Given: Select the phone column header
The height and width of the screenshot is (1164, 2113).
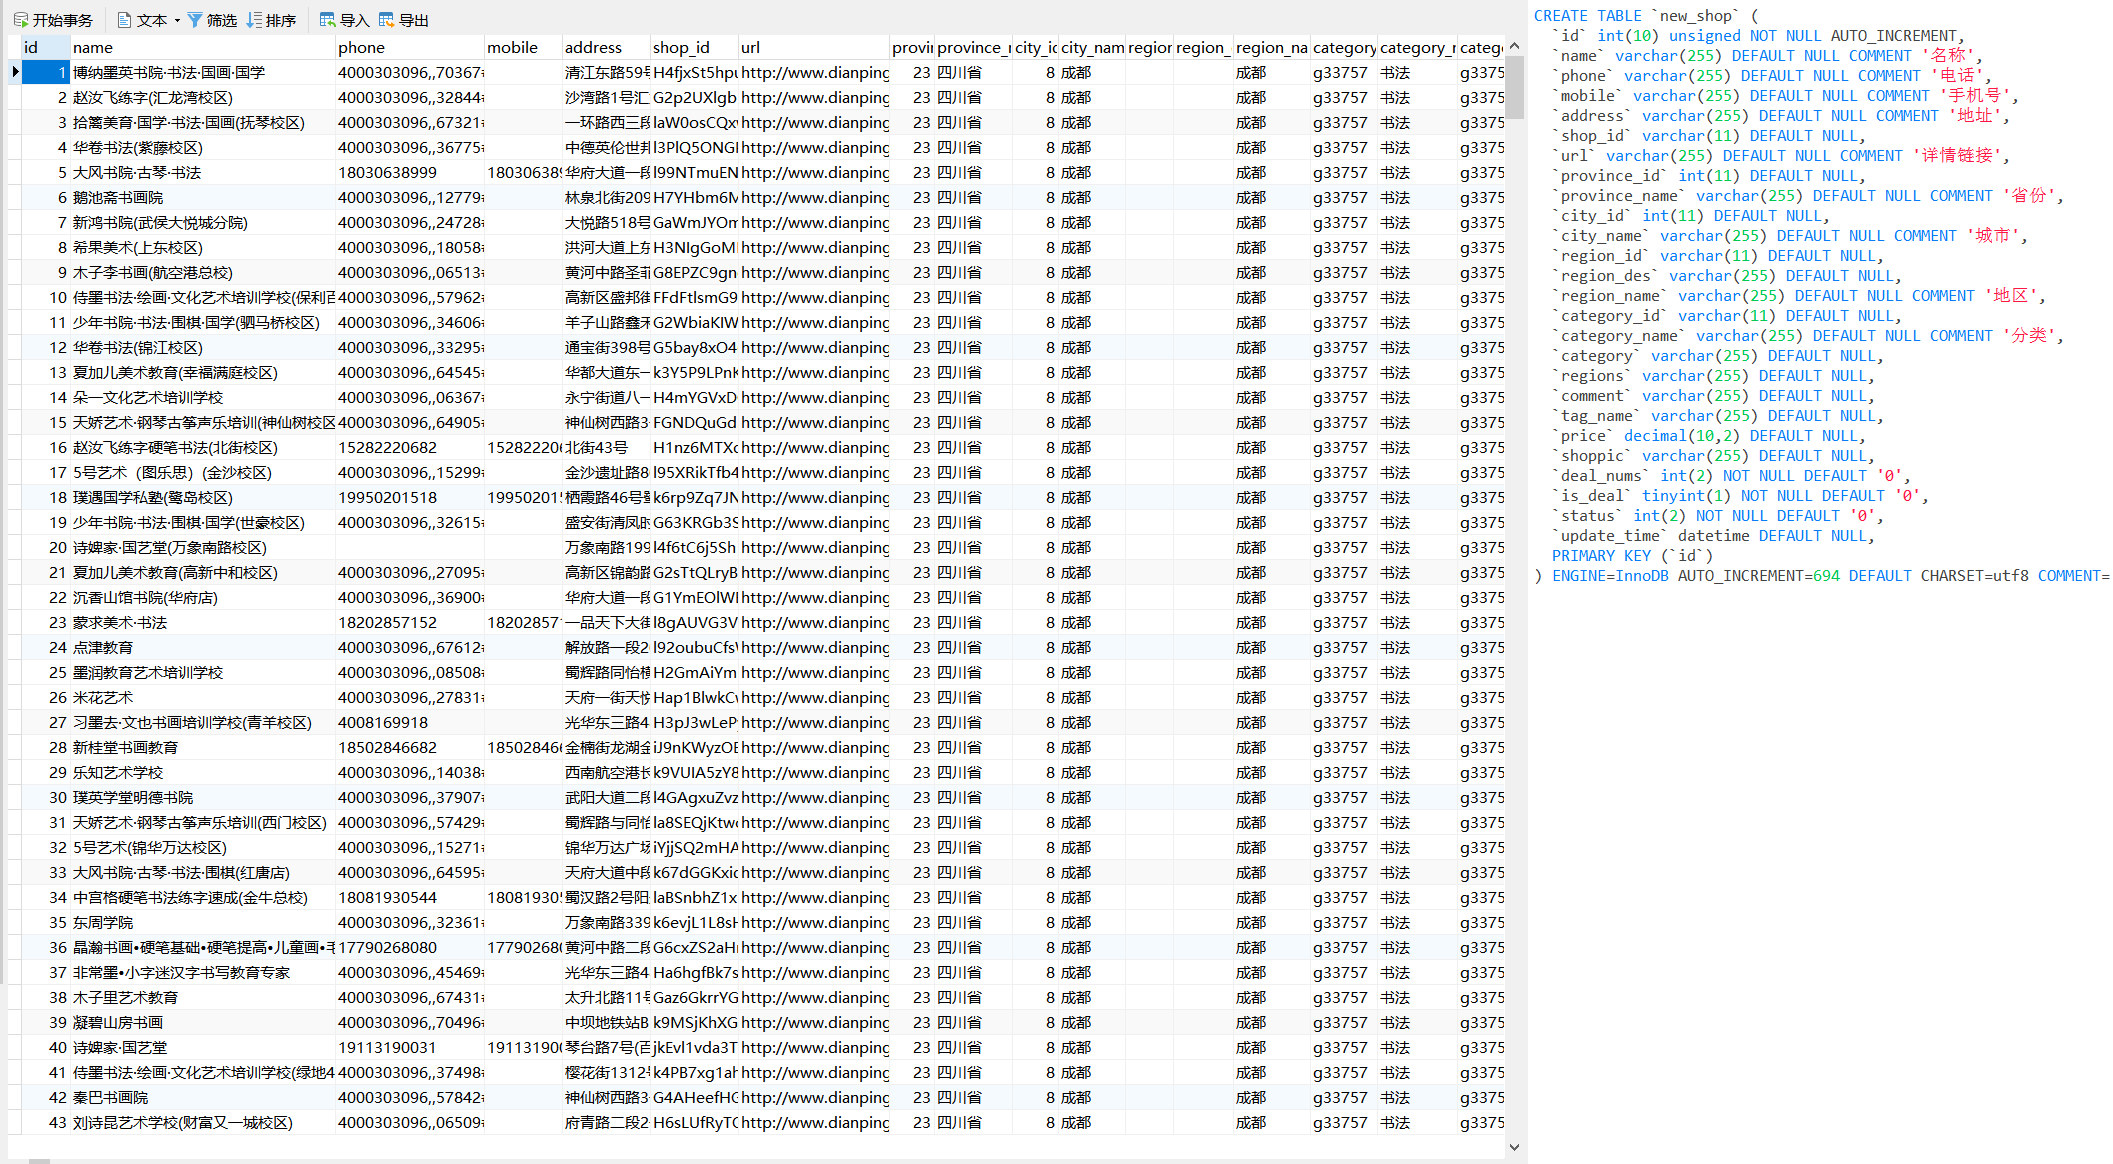Looking at the screenshot, I should tap(410, 47).
